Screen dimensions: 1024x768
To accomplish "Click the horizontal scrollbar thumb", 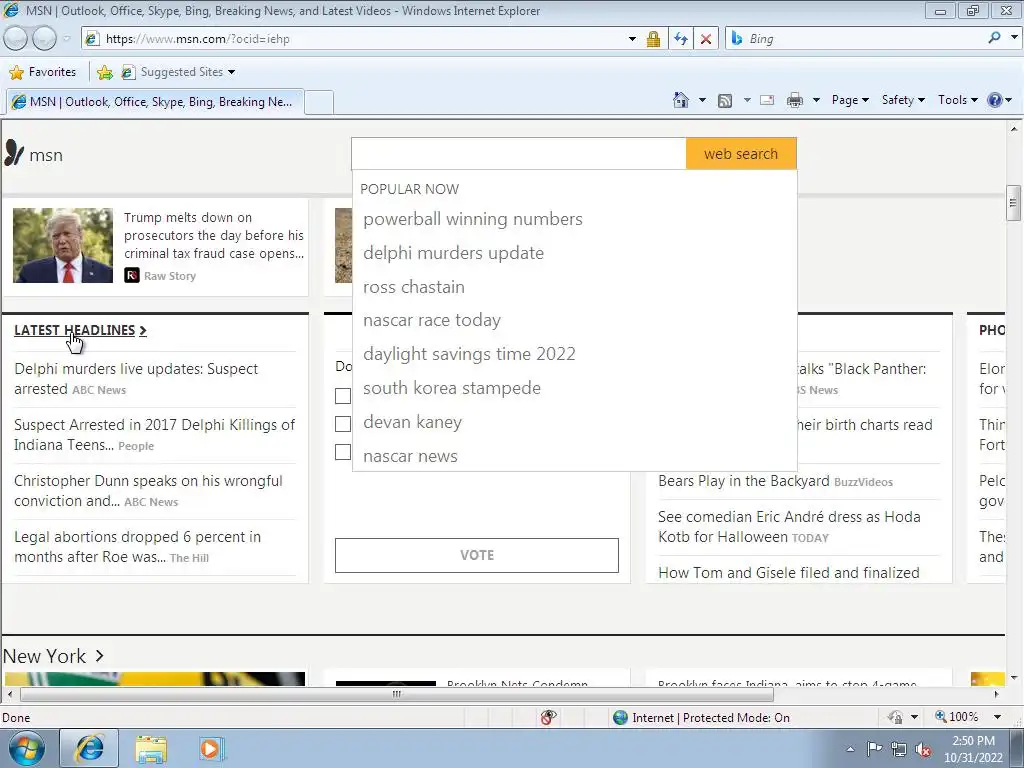I will pos(396,694).
